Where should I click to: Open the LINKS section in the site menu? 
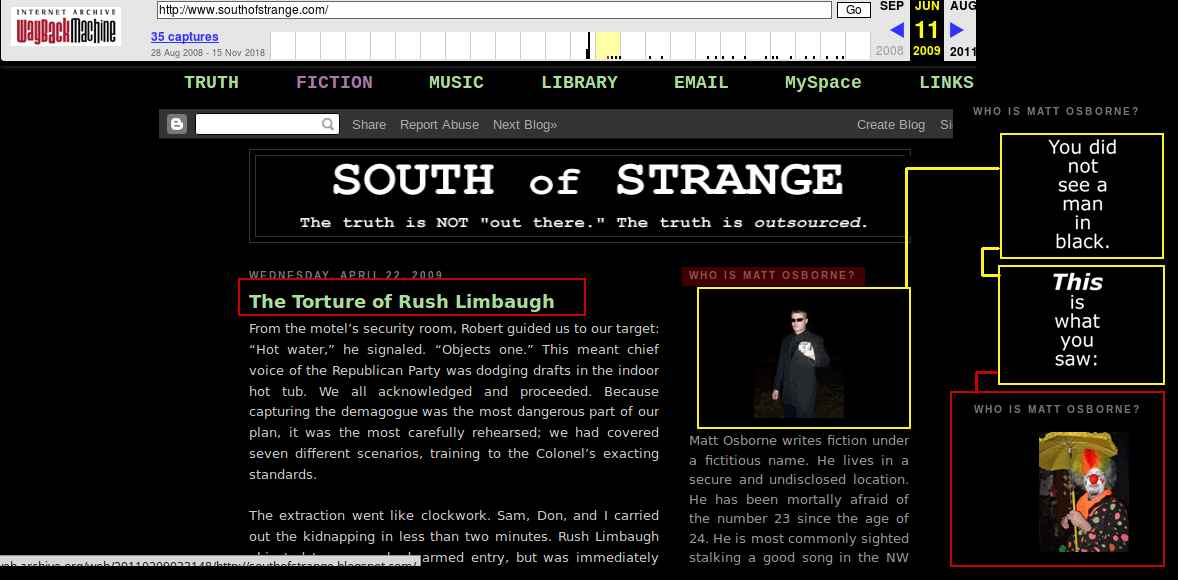click(x=947, y=83)
